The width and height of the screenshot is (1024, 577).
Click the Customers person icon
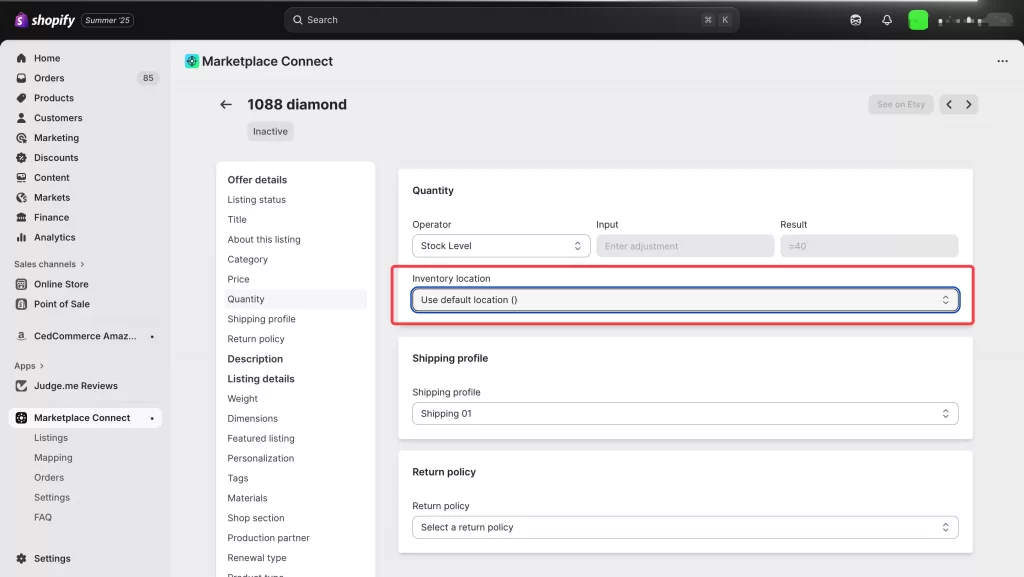[22, 118]
